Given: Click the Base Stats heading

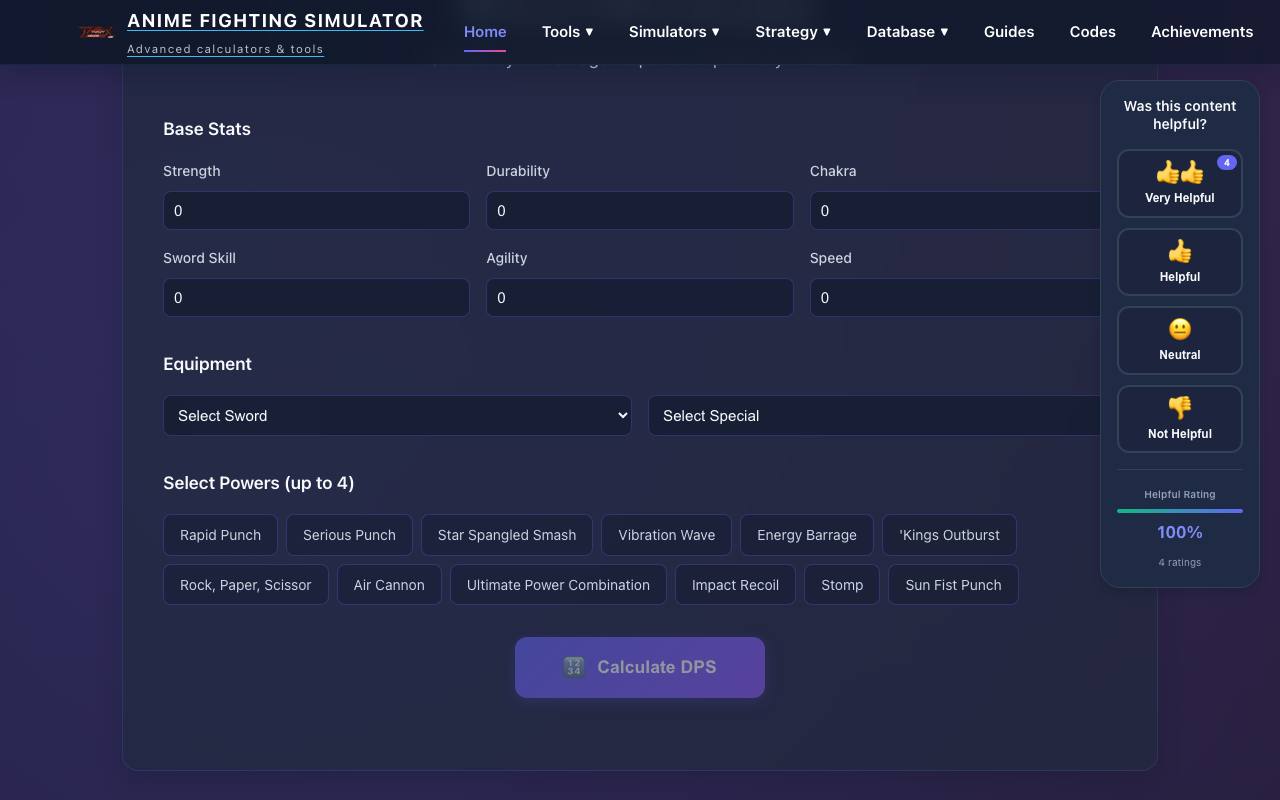Looking at the screenshot, I should coord(207,129).
